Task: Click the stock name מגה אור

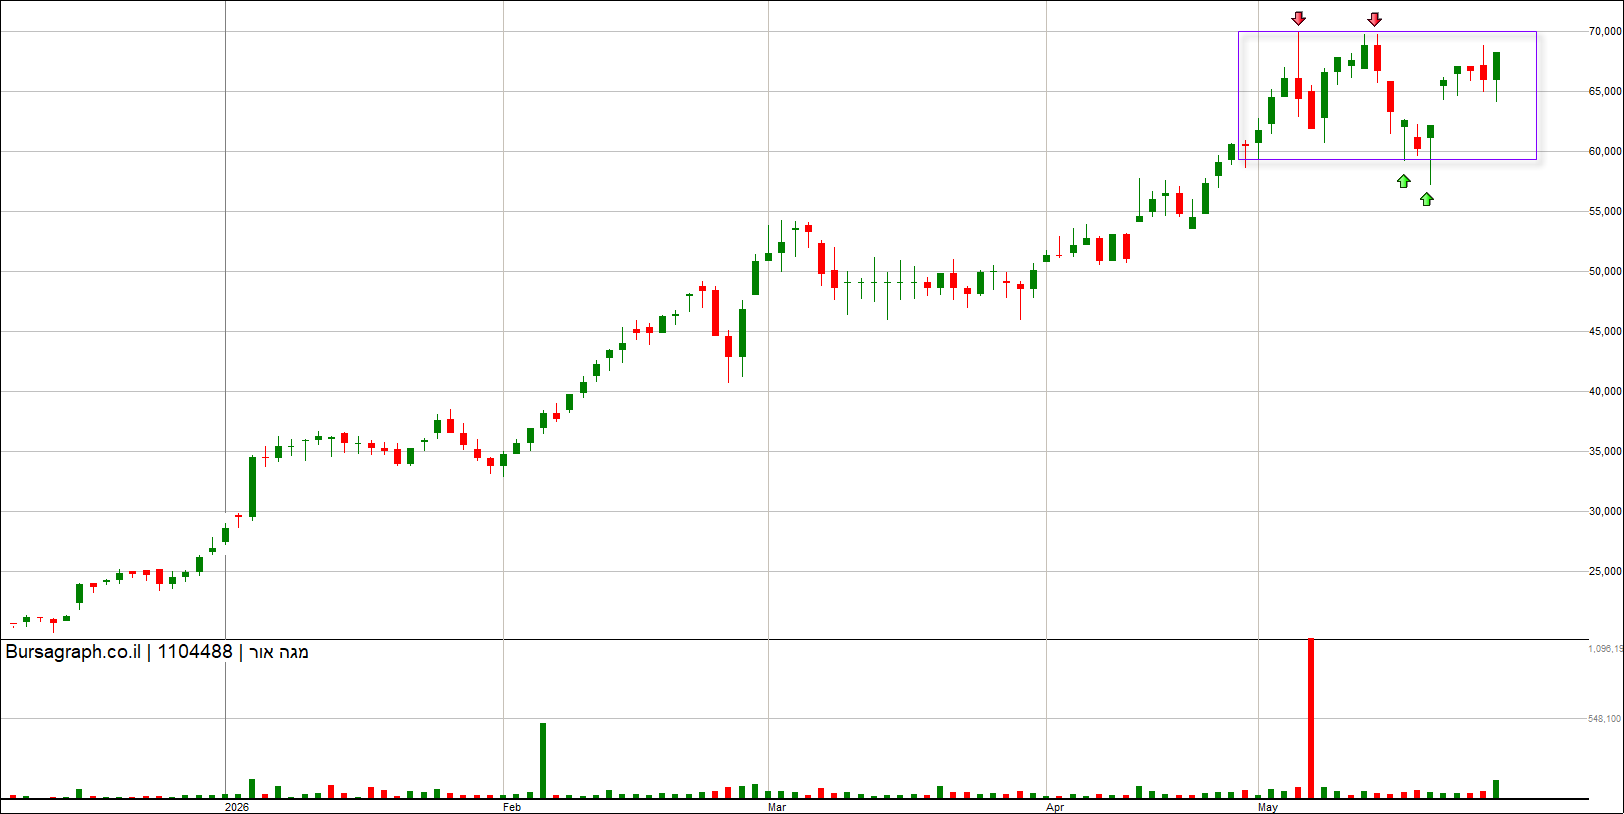Action: (x=279, y=652)
